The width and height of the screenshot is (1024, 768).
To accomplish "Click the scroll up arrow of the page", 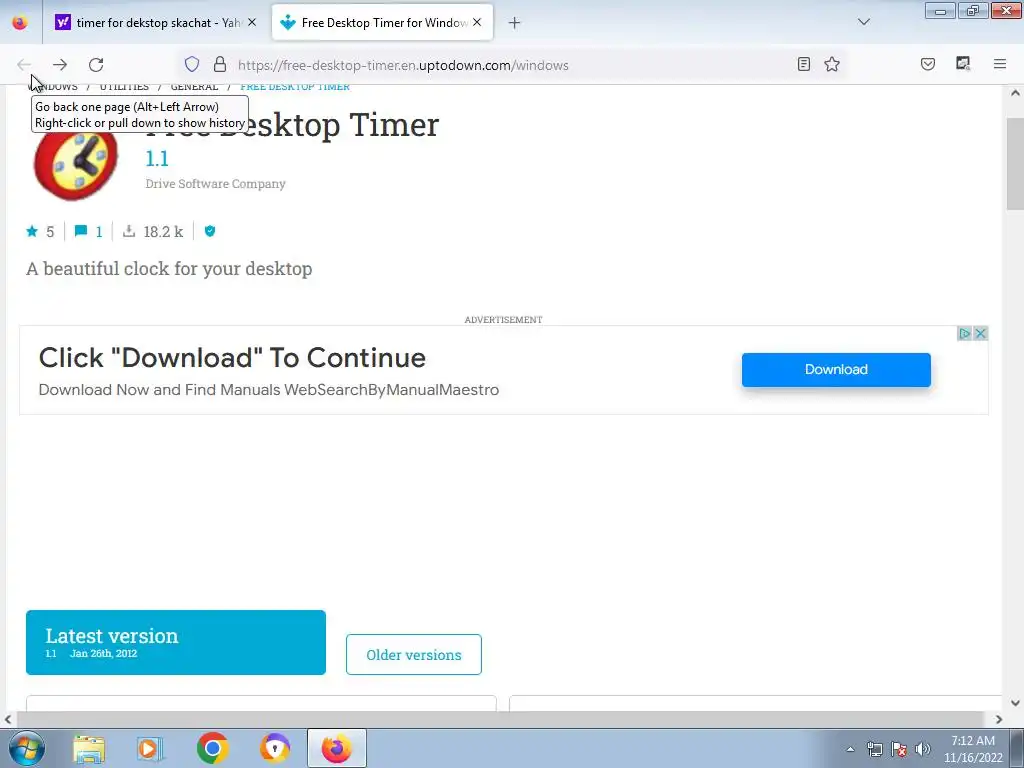I will [1015, 93].
